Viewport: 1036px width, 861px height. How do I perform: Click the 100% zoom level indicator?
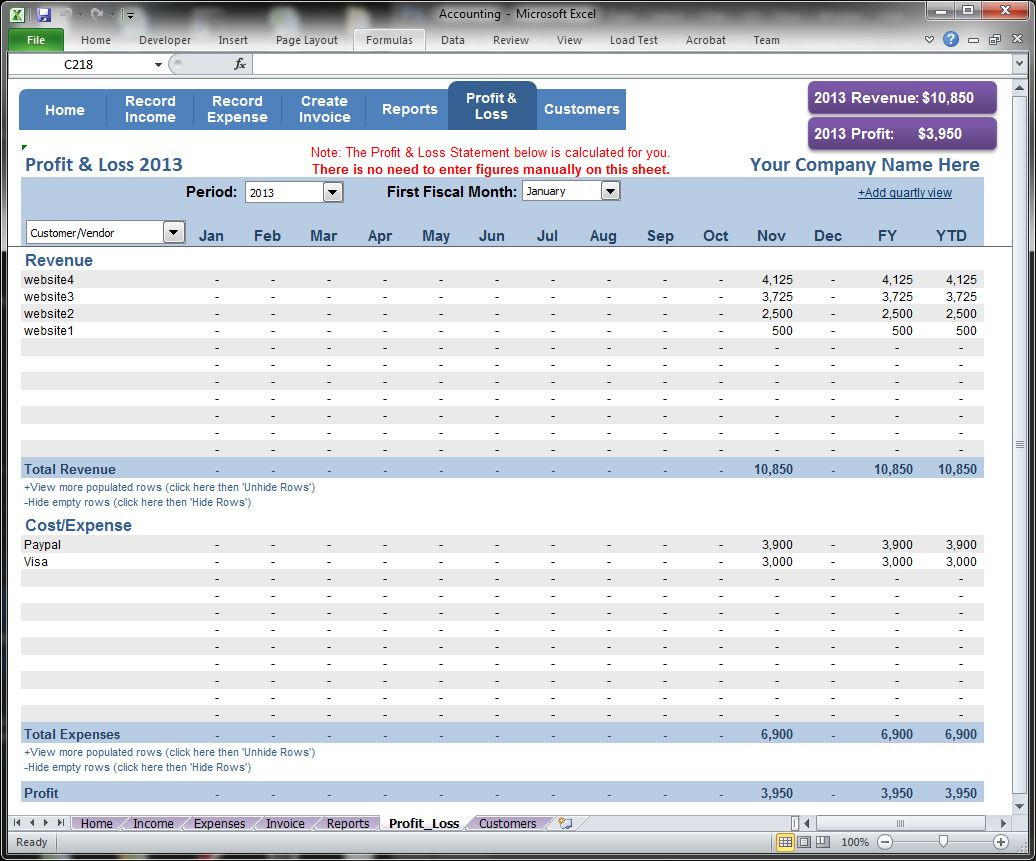click(x=855, y=842)
